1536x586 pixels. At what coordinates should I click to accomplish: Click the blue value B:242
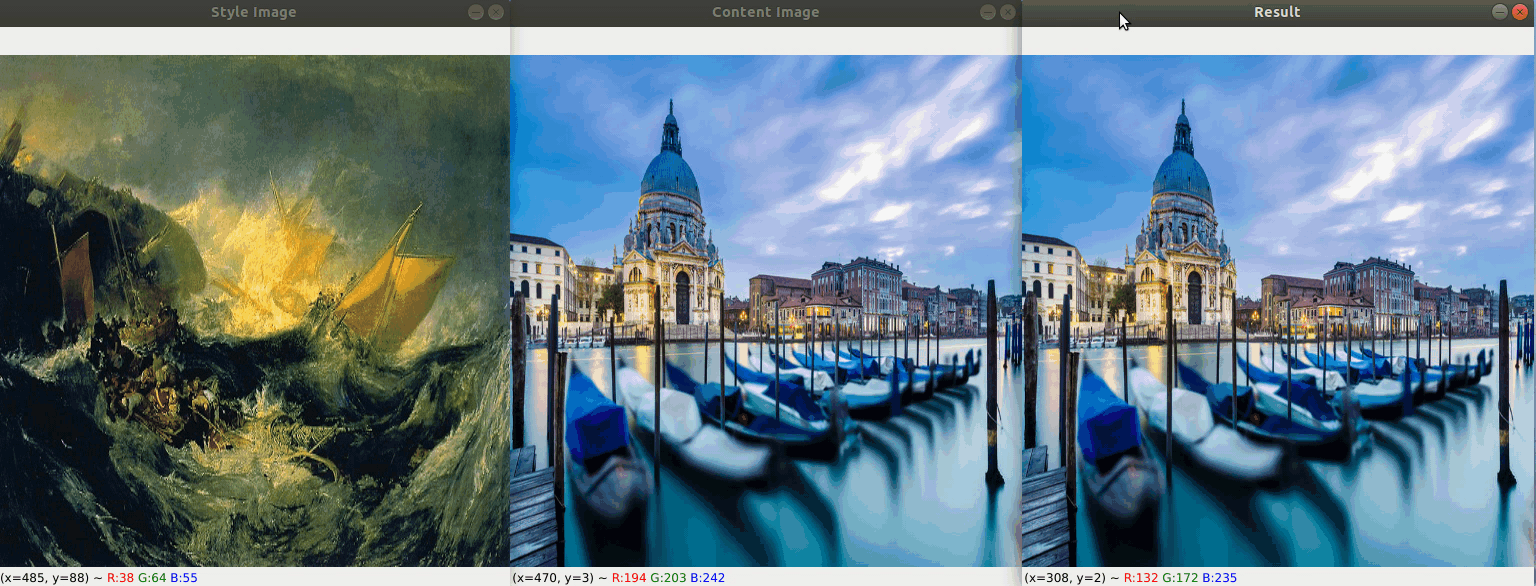click(x=707, y=578)
